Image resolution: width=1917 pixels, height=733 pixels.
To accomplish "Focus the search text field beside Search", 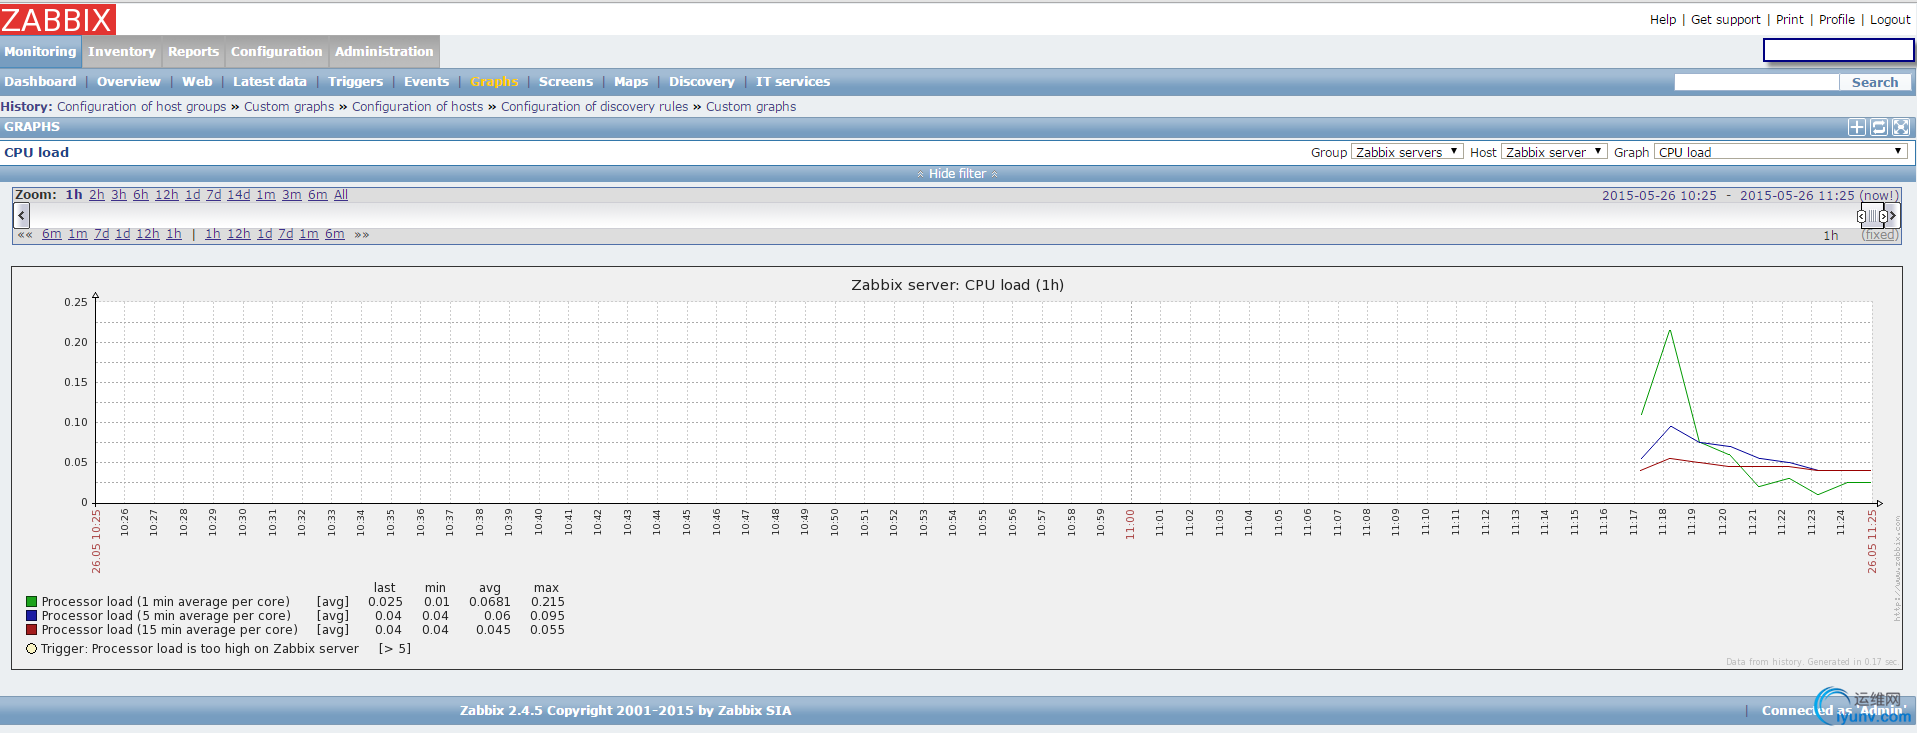I will [1756, 82].
